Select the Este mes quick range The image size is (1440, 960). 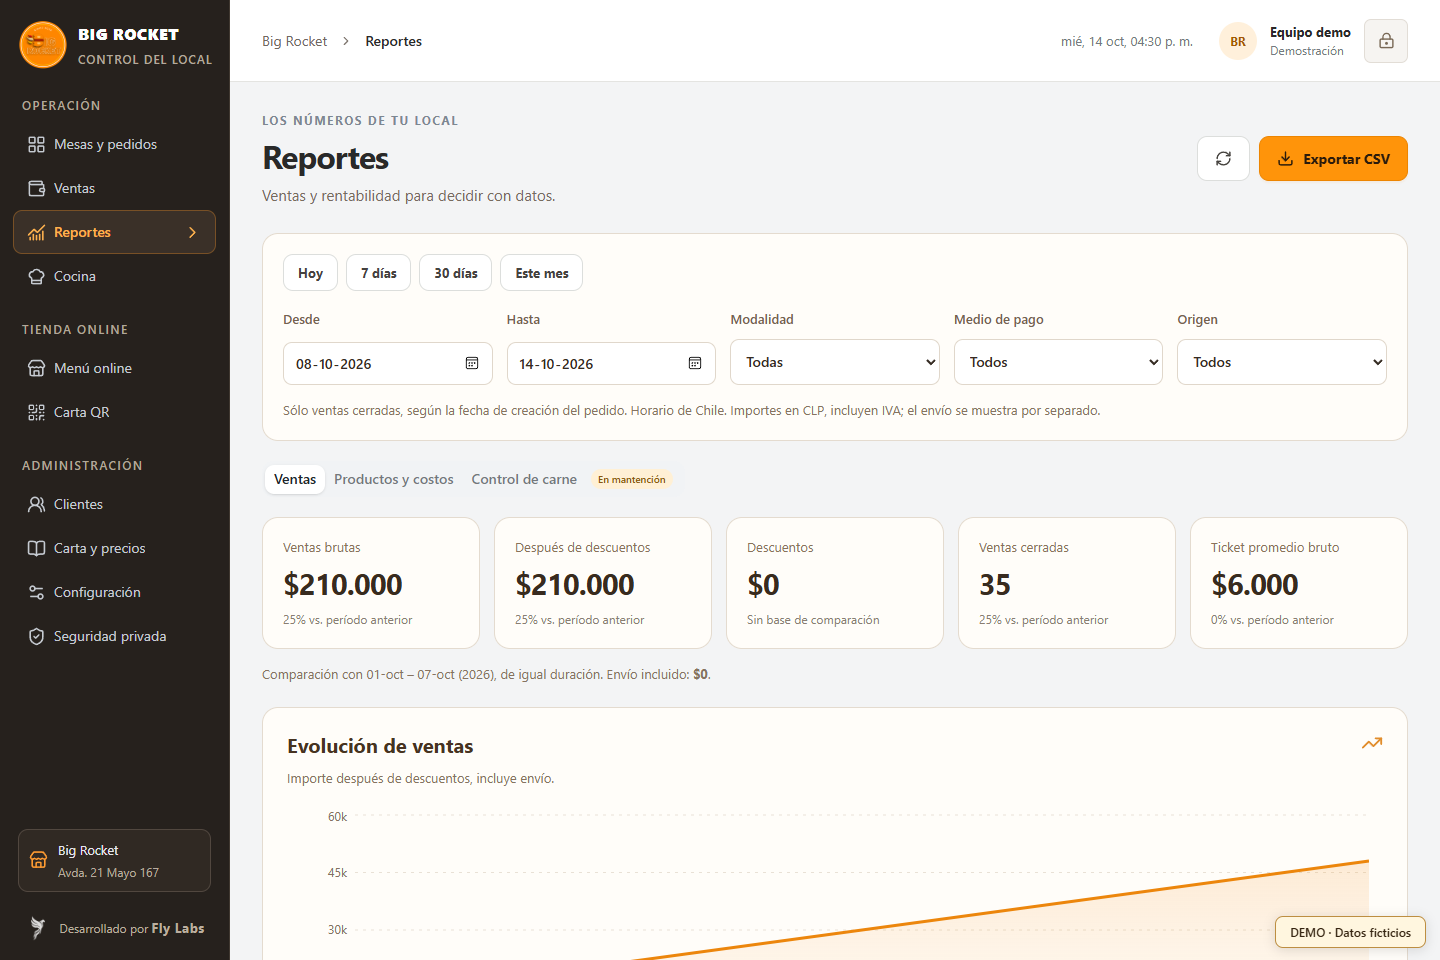(541, 273)
